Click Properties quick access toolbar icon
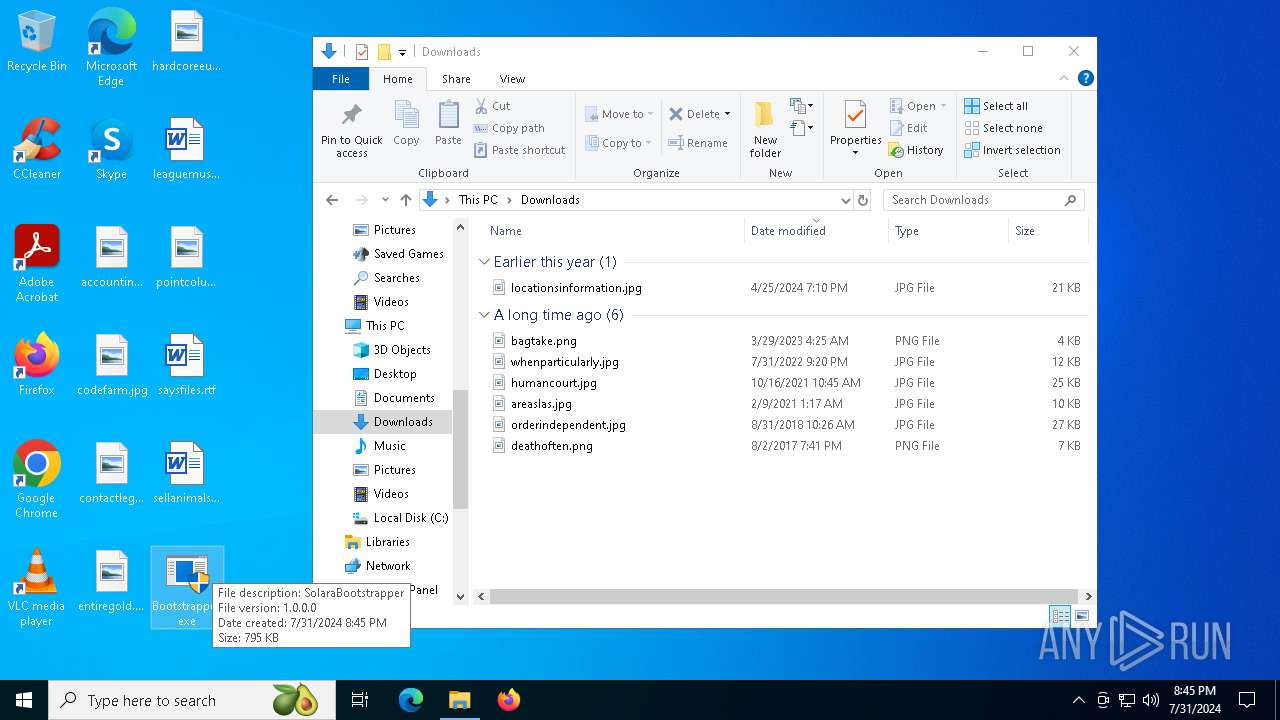This screenshot has width=1280, height=720. coord(362,52)
